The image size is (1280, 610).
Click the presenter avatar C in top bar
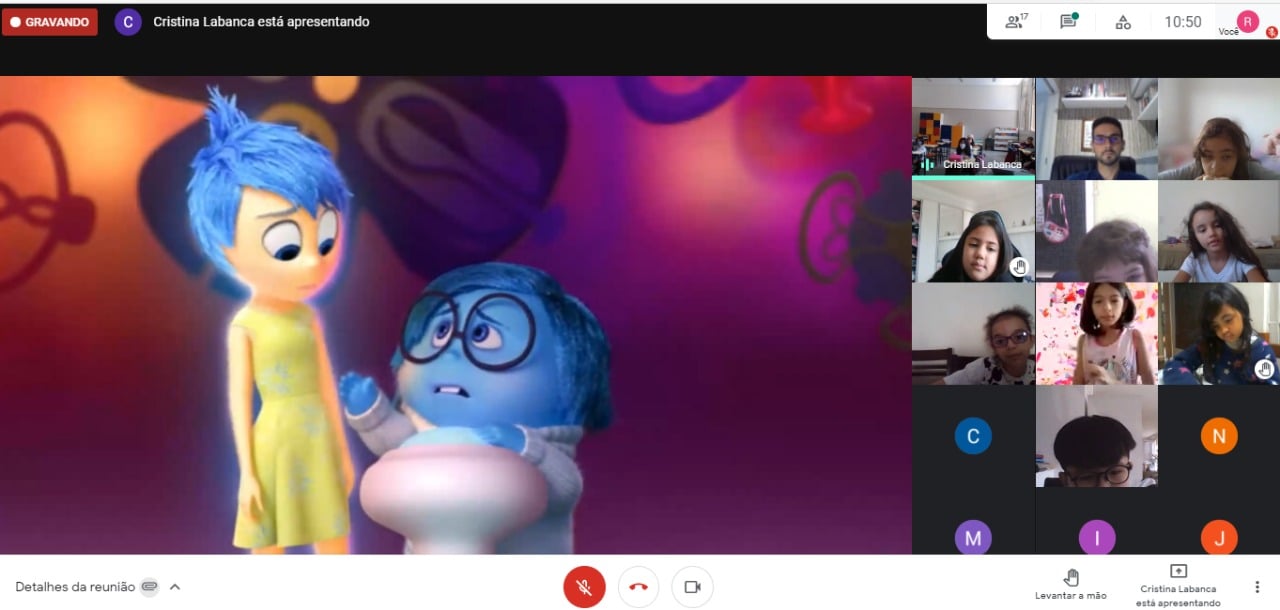(128, 22)
